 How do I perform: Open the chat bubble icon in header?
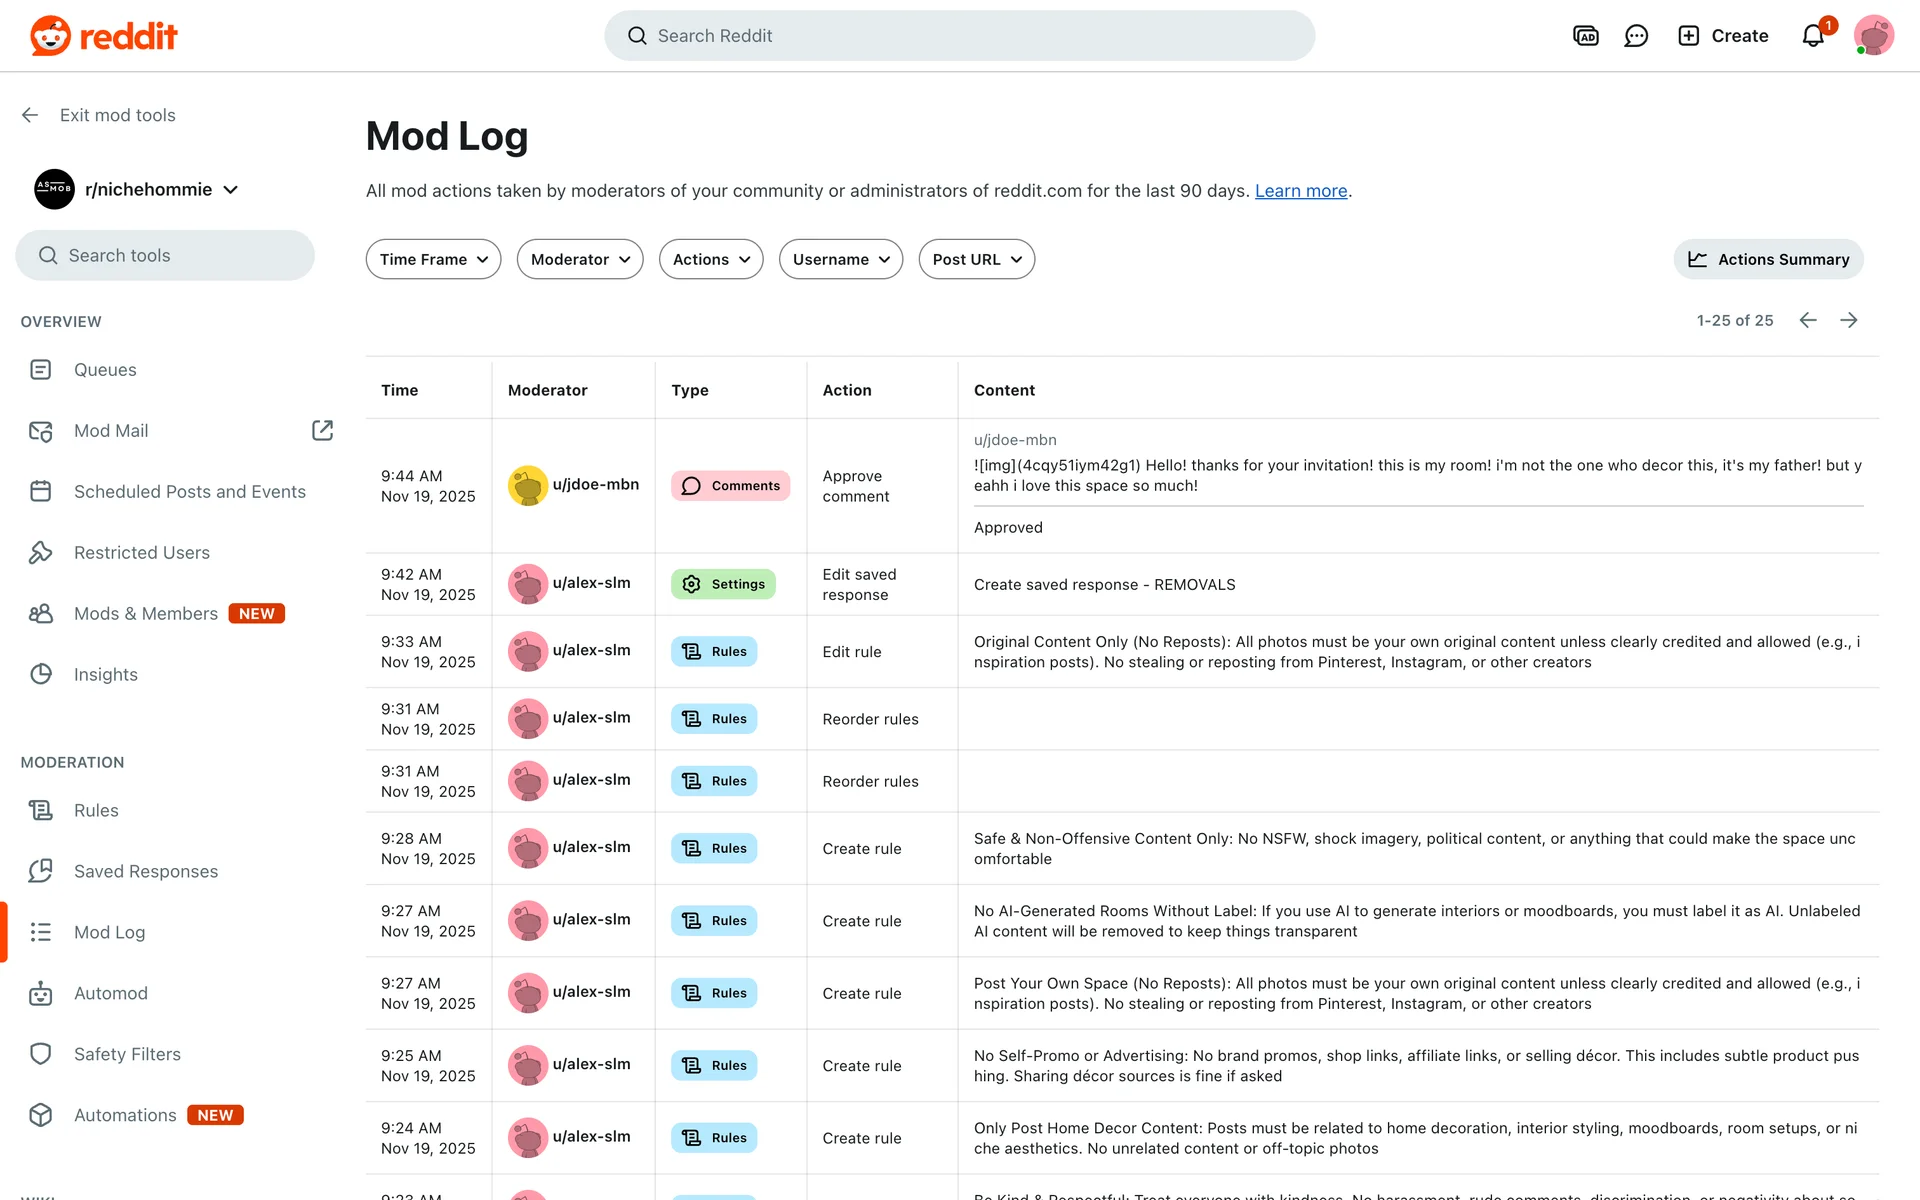[1636, 36]
